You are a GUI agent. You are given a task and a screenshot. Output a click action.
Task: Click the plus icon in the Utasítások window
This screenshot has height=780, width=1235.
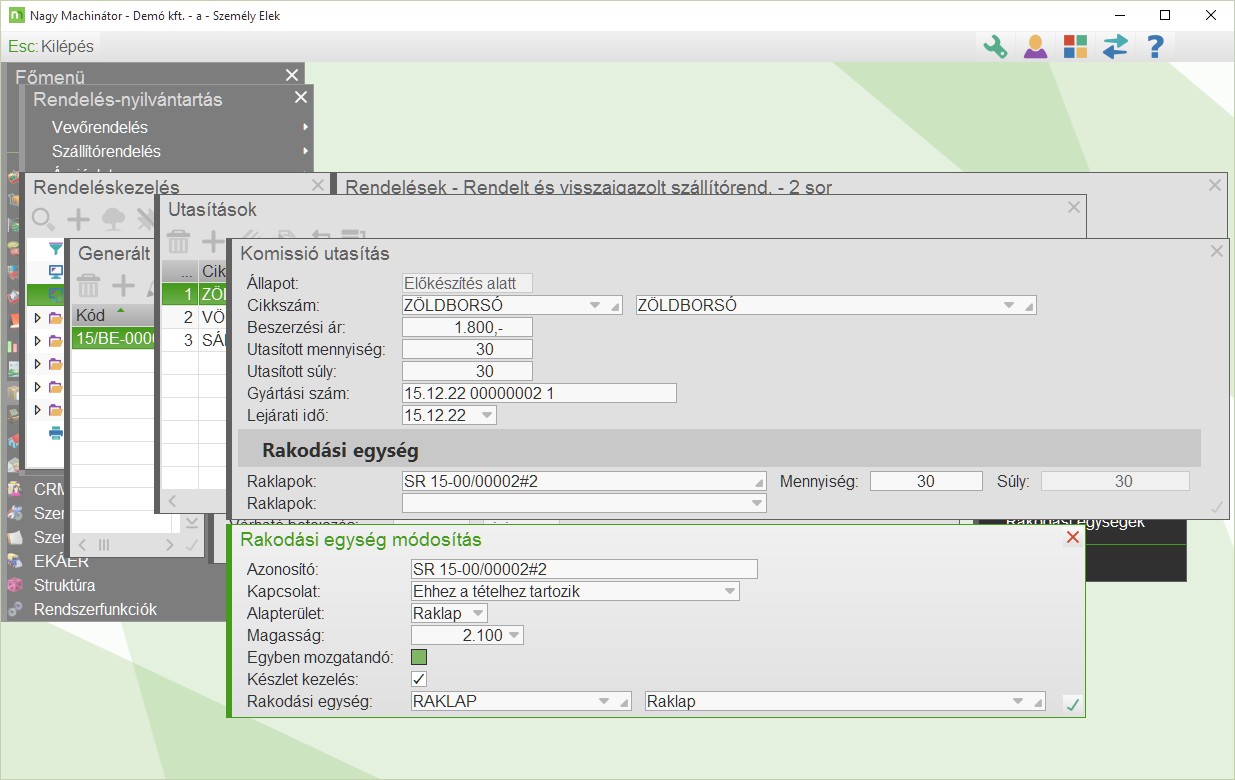(213, 241)
